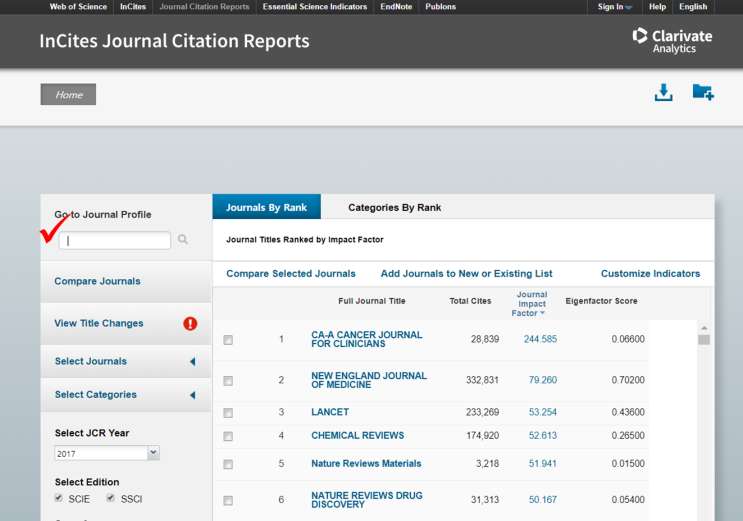Open EndNote in top navigation

coord(396,7)
